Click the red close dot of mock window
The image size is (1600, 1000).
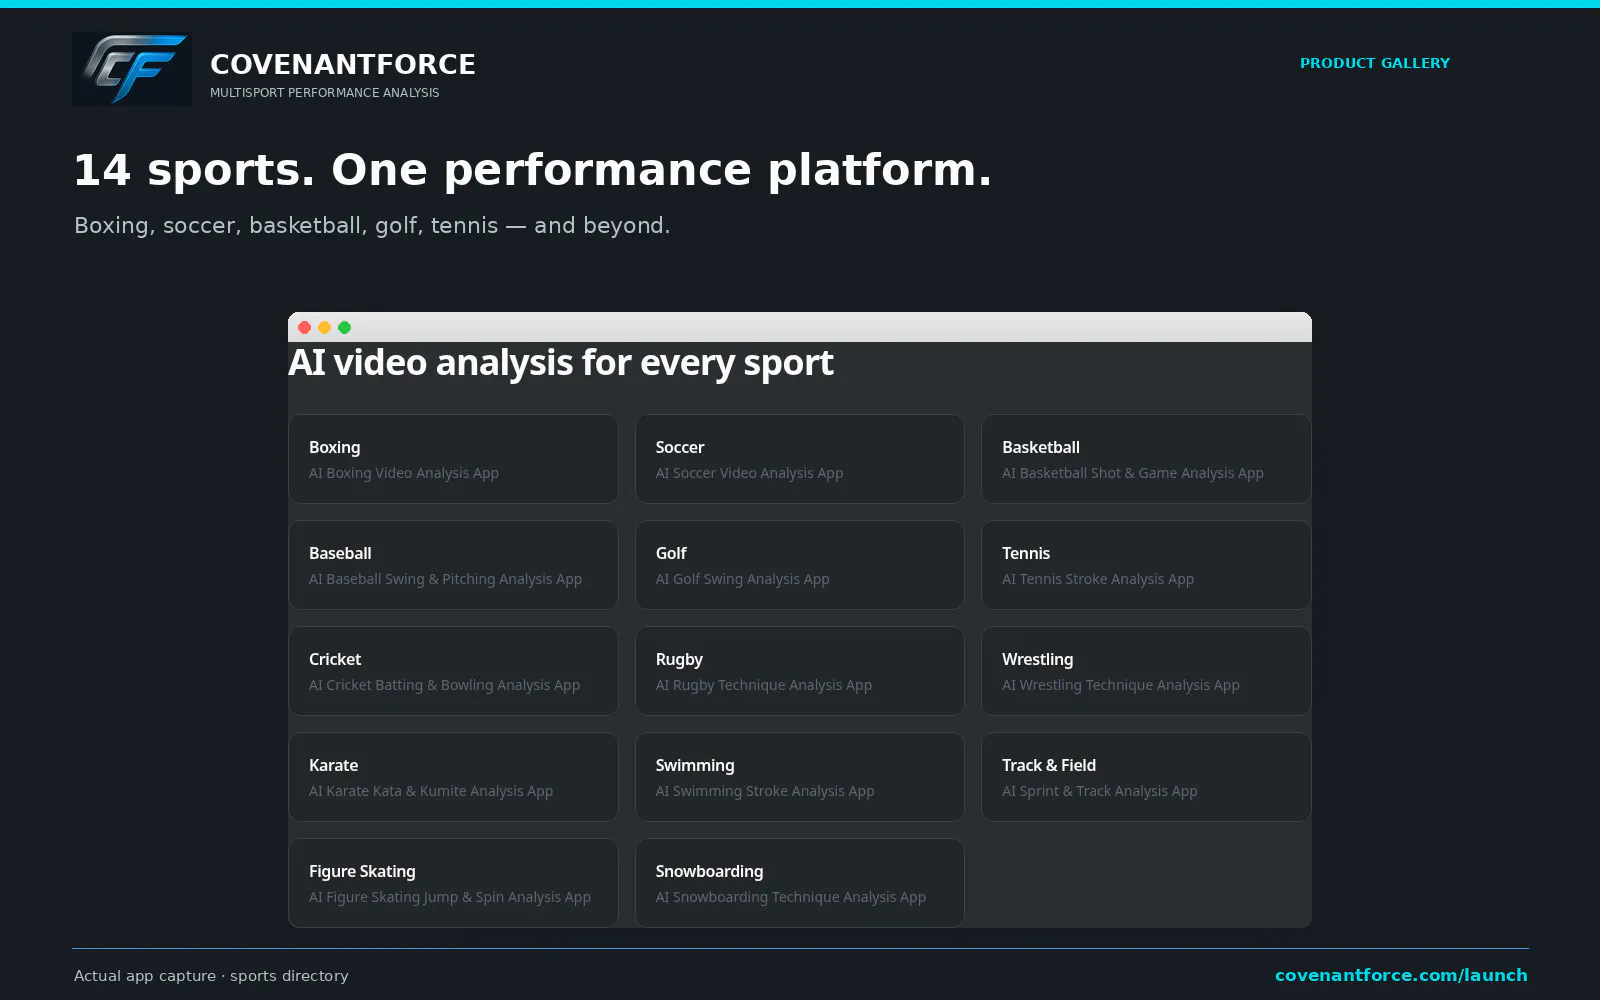click(305, 328)
